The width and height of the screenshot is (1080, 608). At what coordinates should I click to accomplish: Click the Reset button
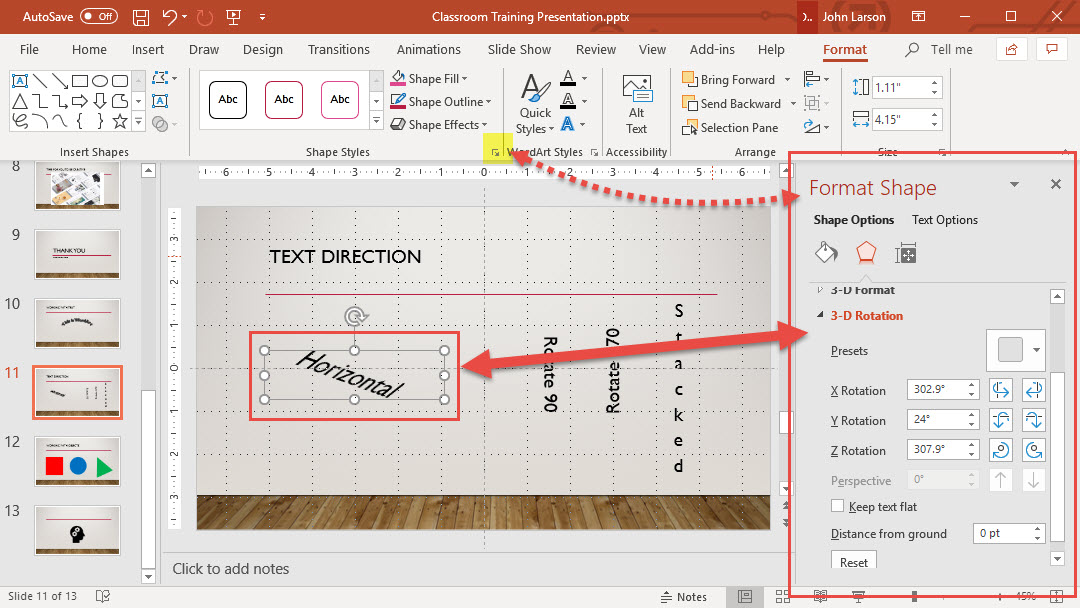(x=853, y=562)
